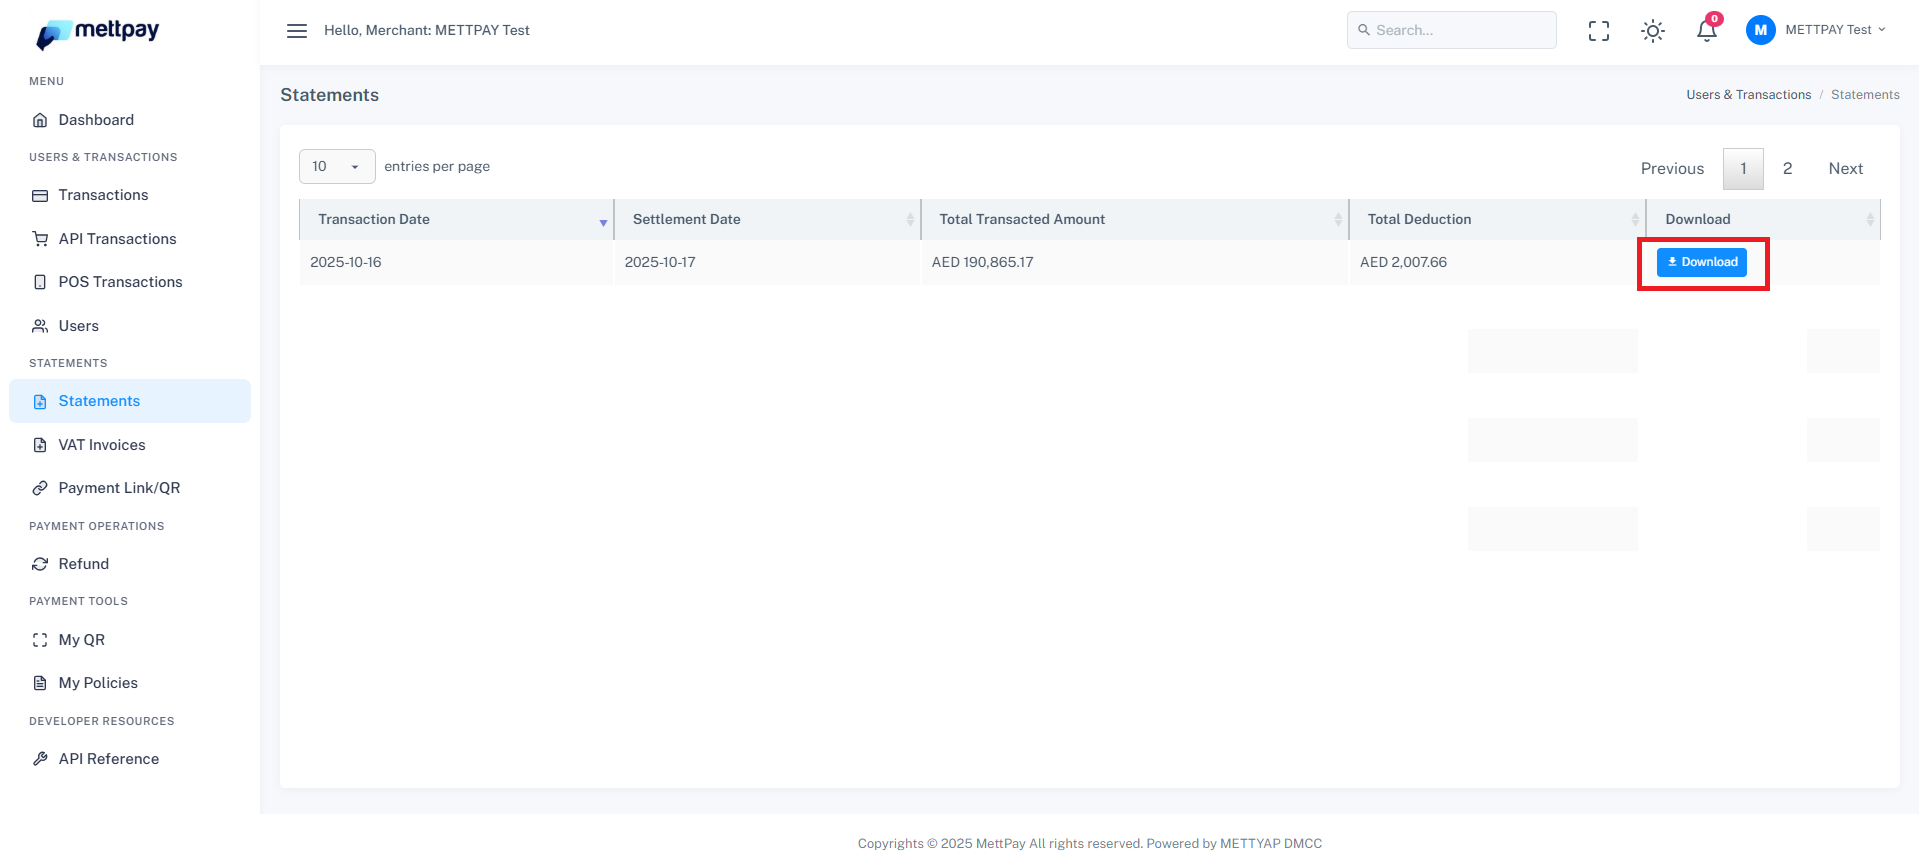Click the meltpay logo
Screen dimensions: 1919x862
(98, 33)
